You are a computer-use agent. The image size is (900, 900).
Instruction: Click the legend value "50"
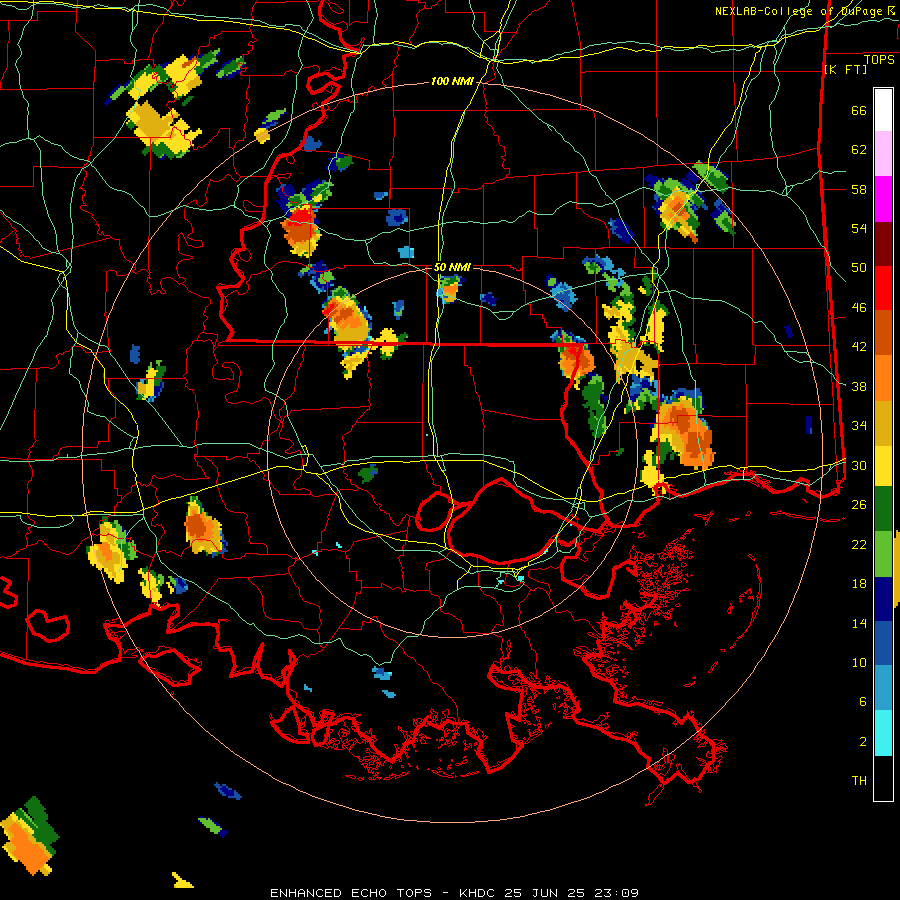pyautogui.click(x=859, y=268)
